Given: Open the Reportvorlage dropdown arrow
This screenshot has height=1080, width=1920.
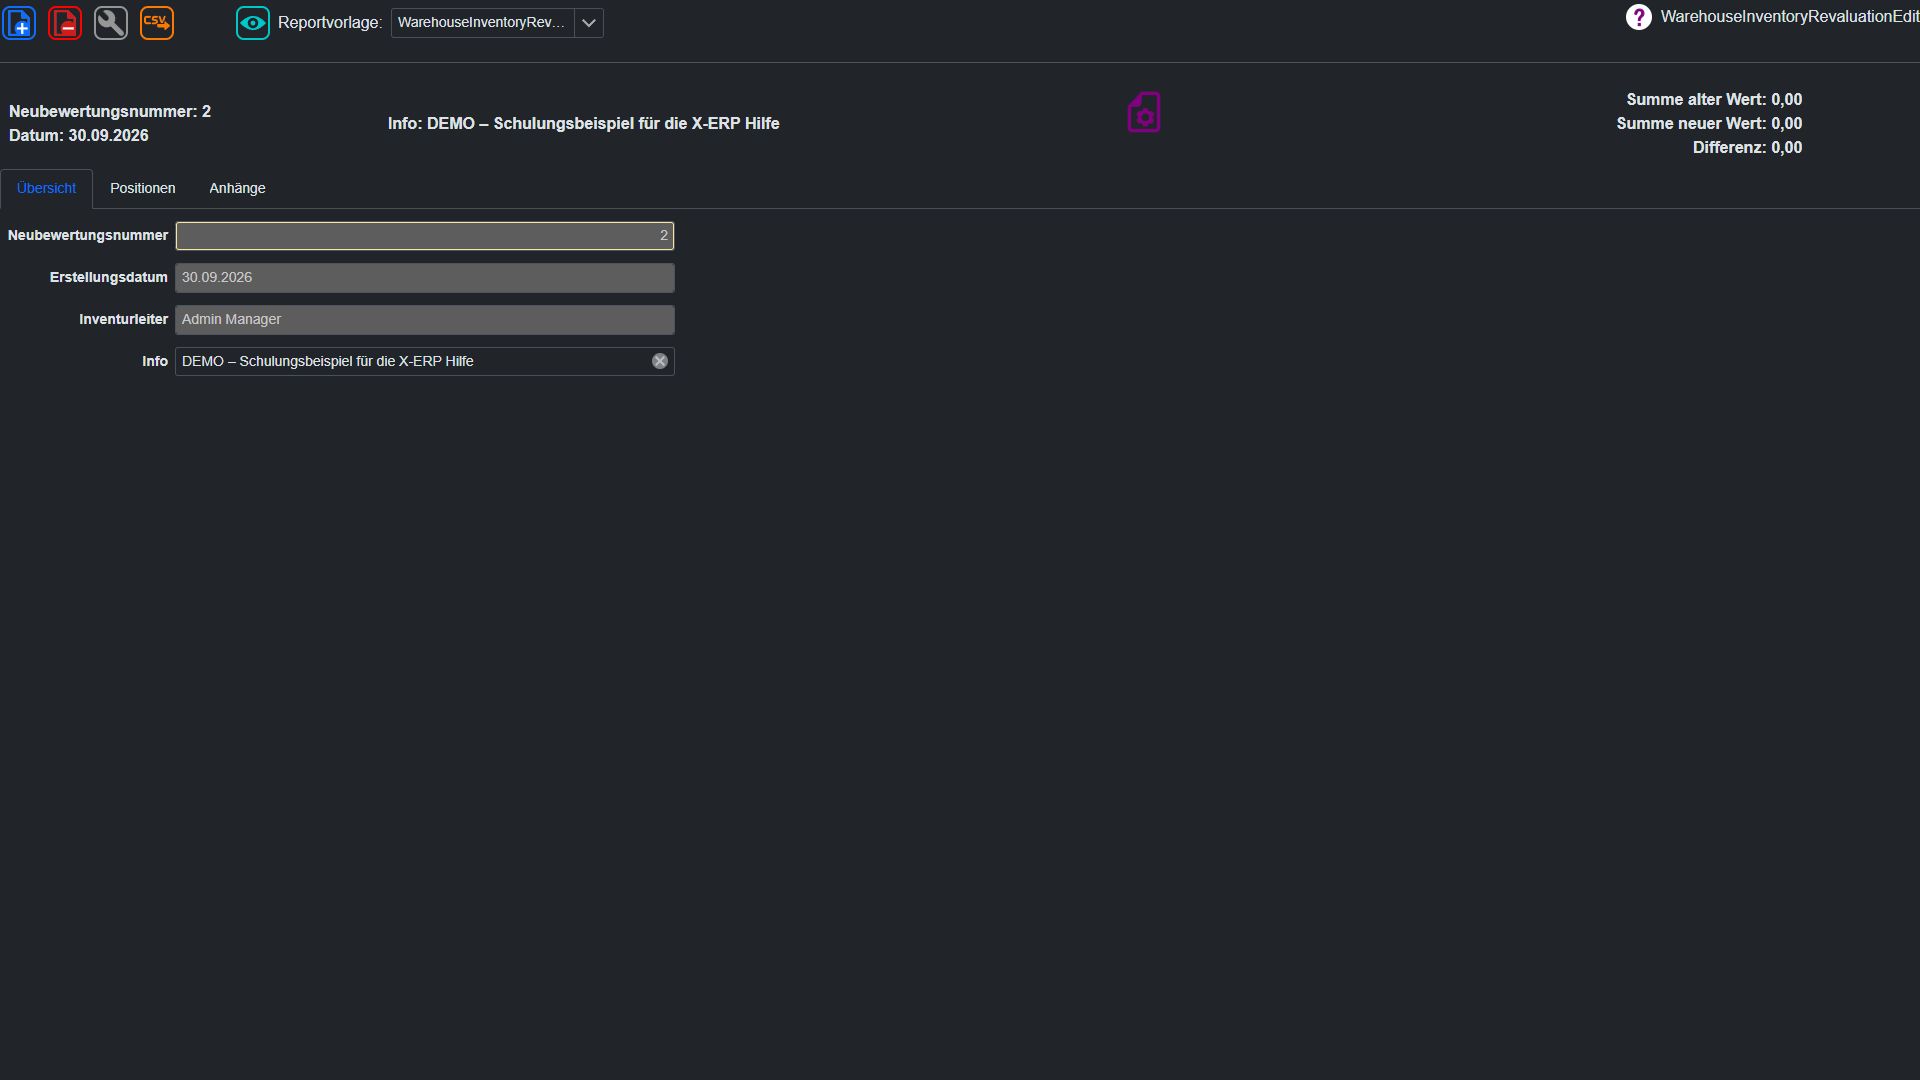Looking at the screenshot, I should [x=589, y=23].
